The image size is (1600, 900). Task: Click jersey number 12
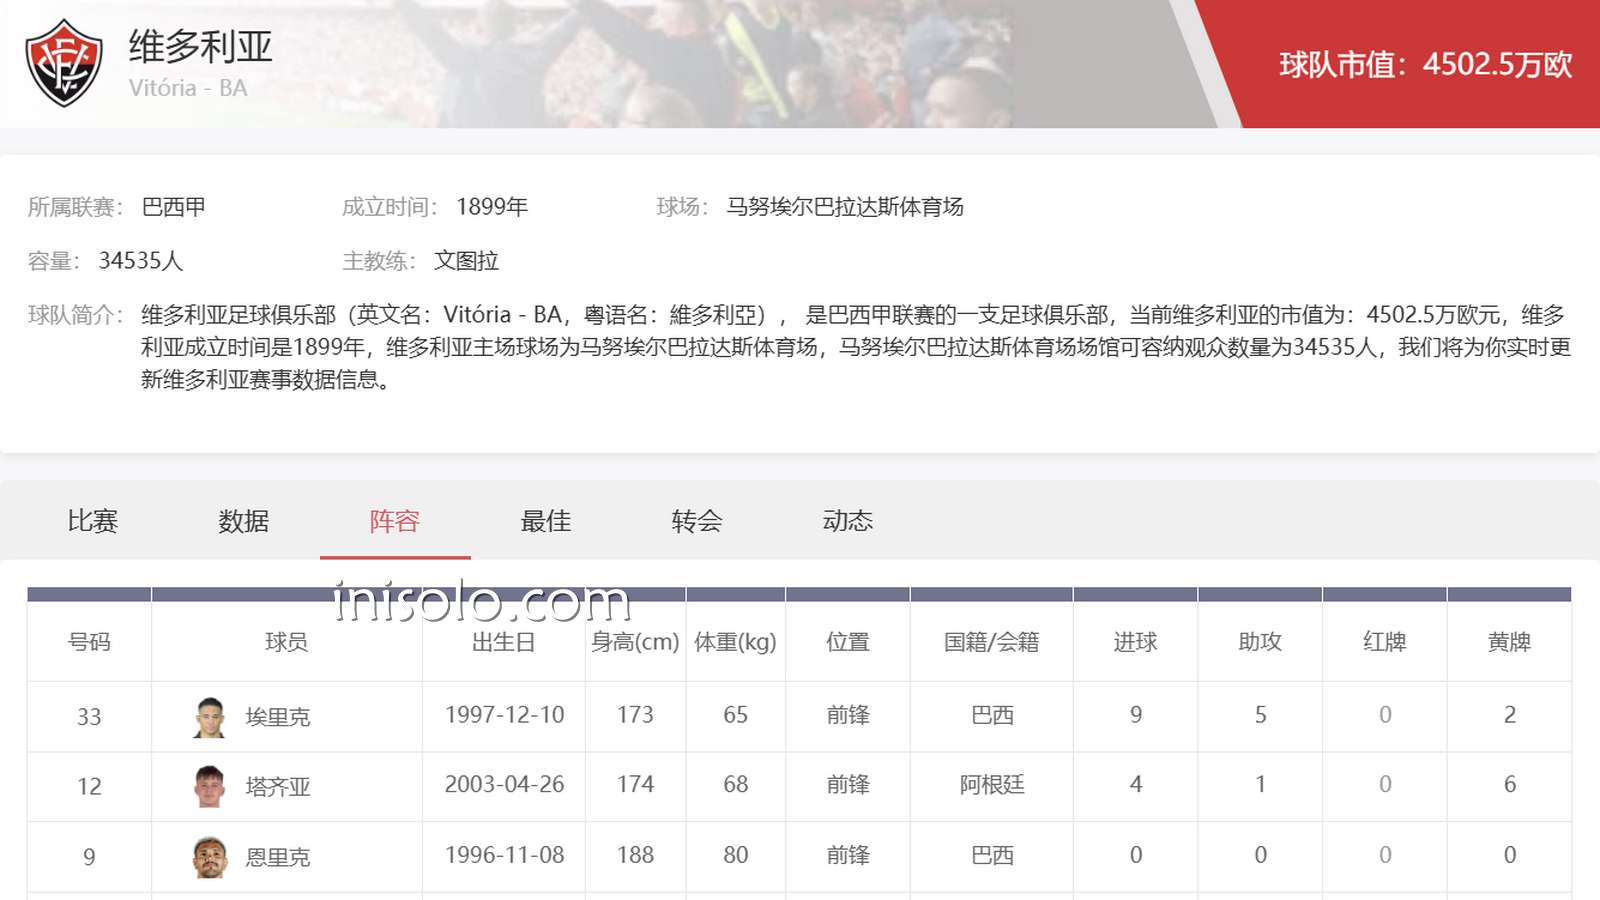tap(89, 787)
